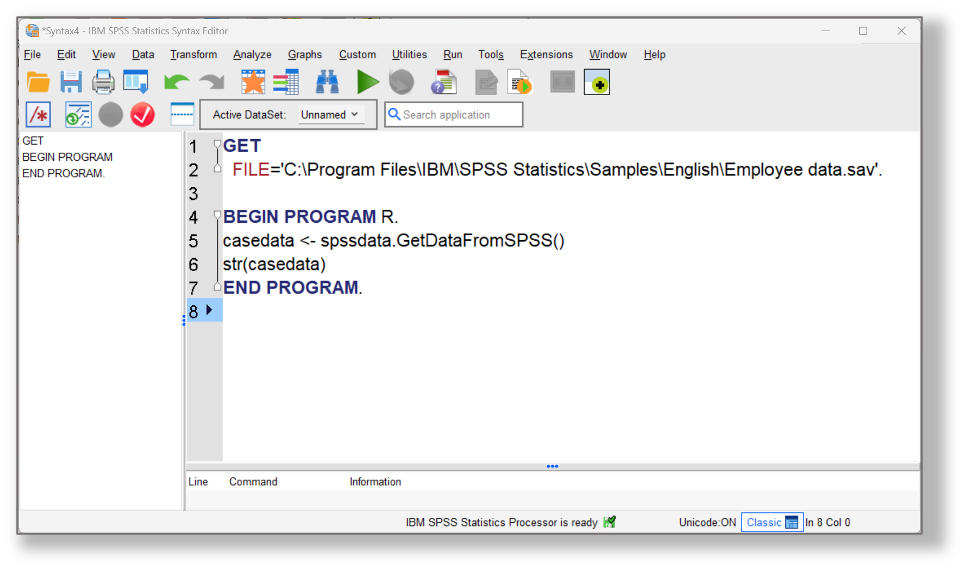Open the Extensions menu
Viewport: 966px width, 570px height.
(546, 54)
